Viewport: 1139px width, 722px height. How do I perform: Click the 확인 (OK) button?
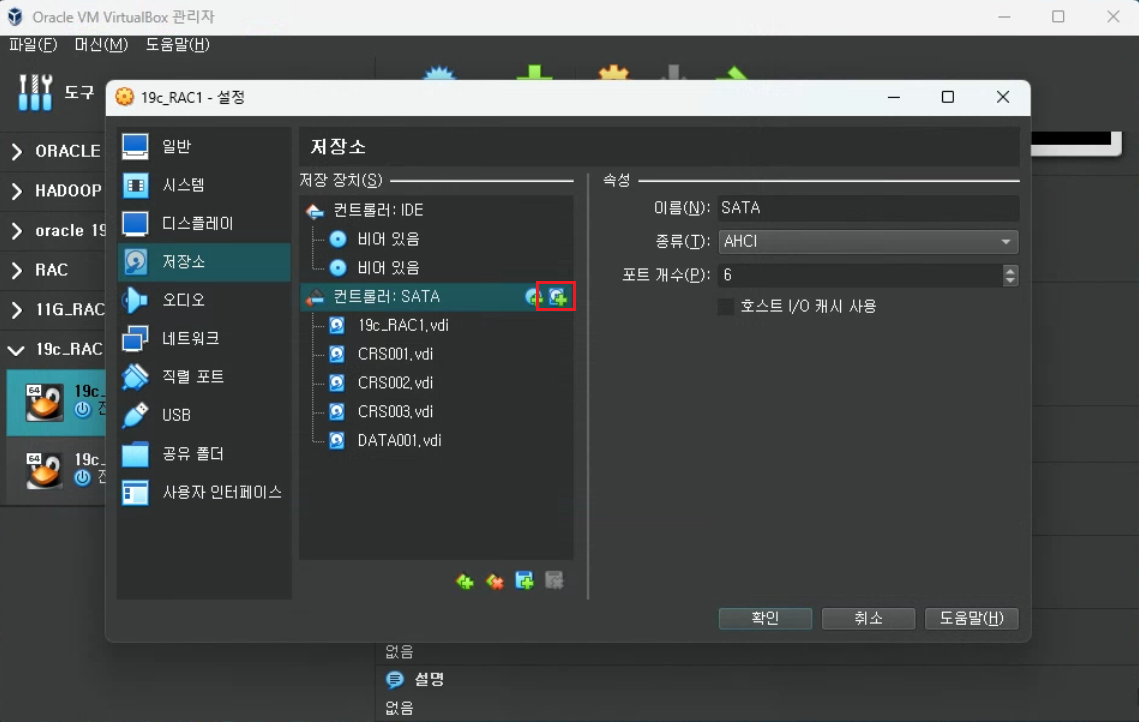(765, 618)
